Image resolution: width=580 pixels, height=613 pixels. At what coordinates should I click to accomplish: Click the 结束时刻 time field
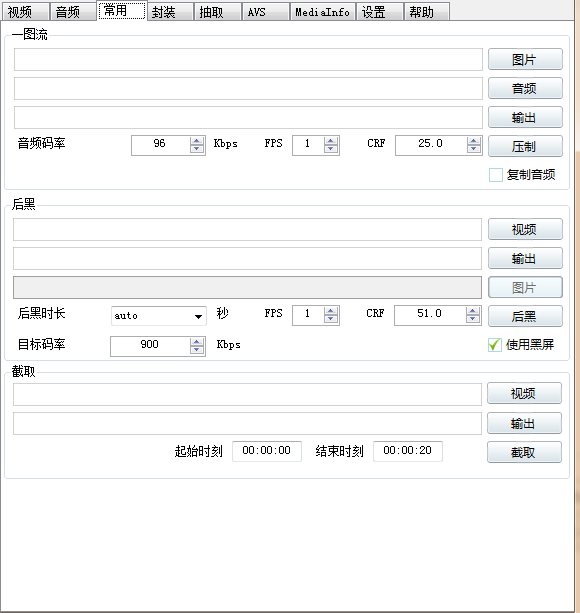click(x=408, y=451)
